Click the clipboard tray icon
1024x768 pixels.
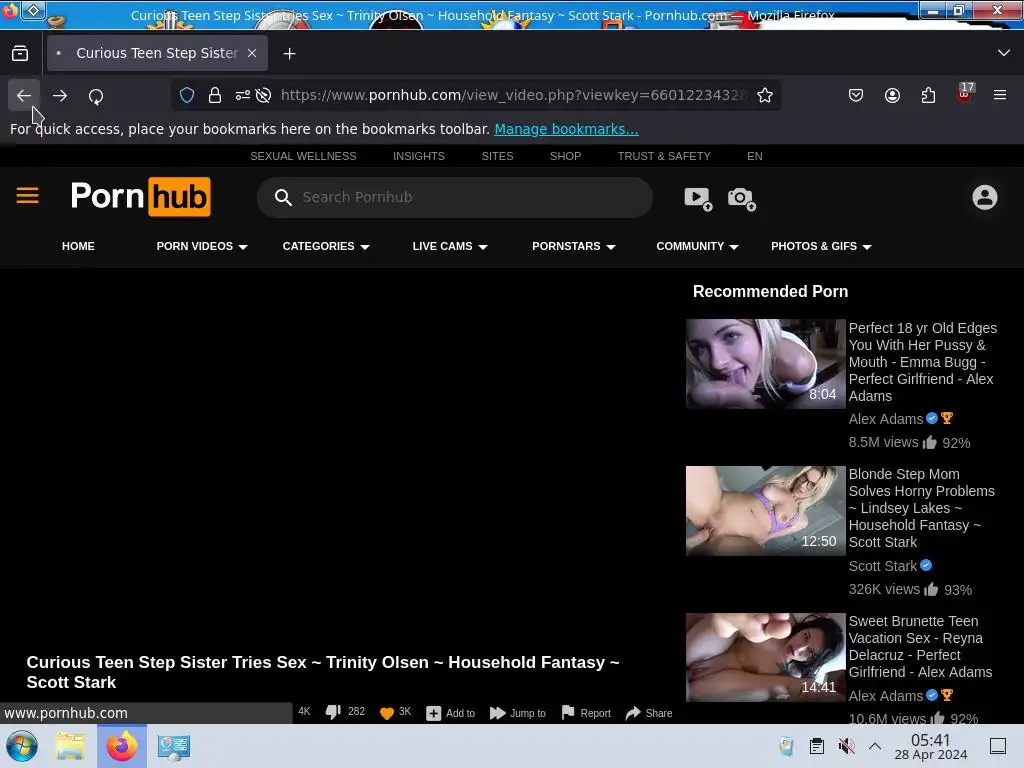816,746
